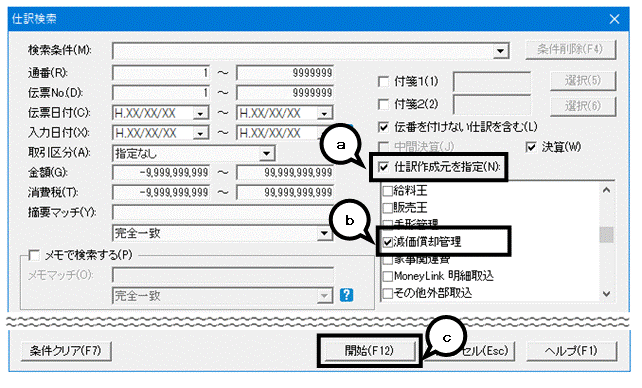Screen dimensions: 642x388
Task: Enable メモで検索する(P) checkbox
Action: [34, 255]
